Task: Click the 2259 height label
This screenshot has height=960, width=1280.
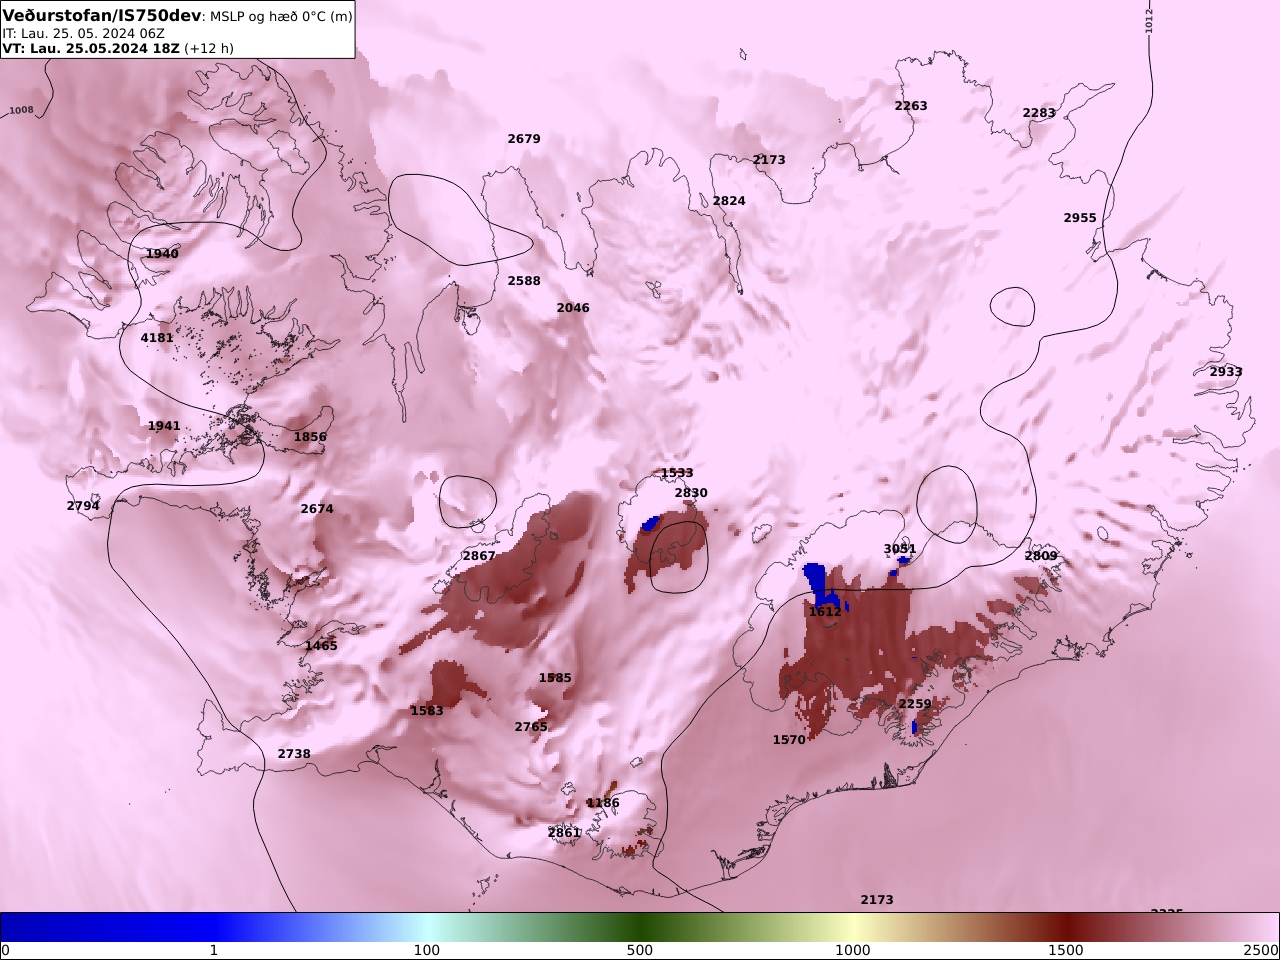Action: tap(915, 704)
